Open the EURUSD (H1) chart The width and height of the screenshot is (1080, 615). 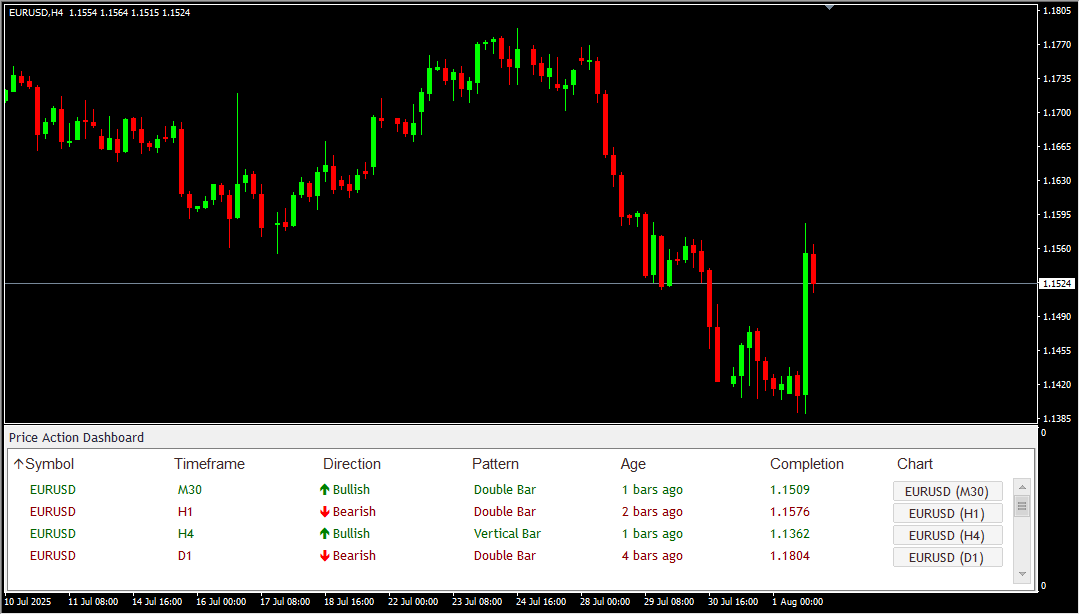pos(947,513)
